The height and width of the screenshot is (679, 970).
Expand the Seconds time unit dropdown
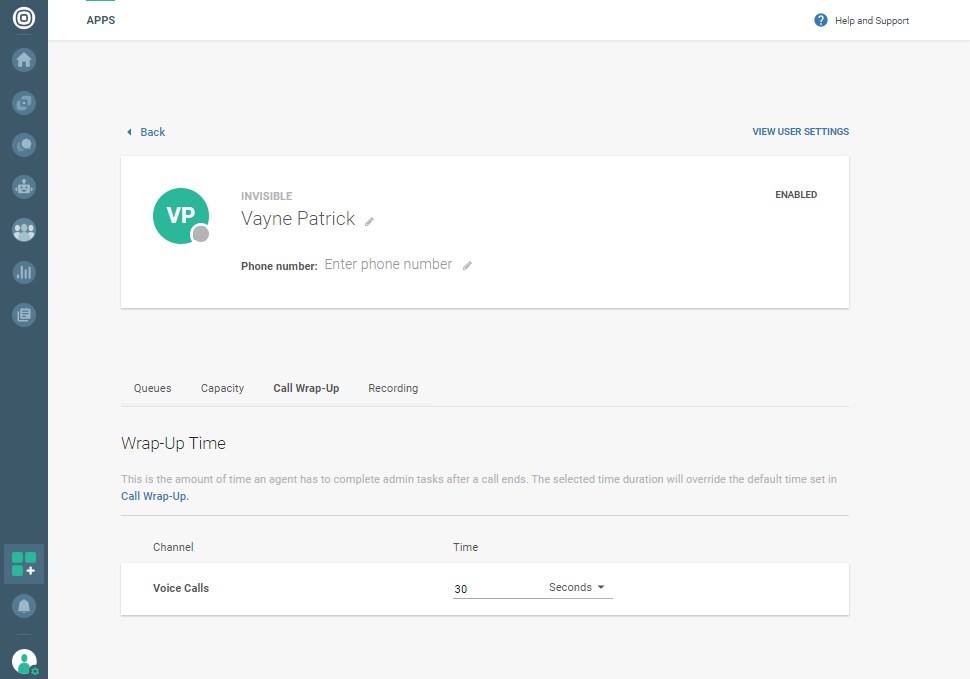pyautogui.click(x=579, y=588)
